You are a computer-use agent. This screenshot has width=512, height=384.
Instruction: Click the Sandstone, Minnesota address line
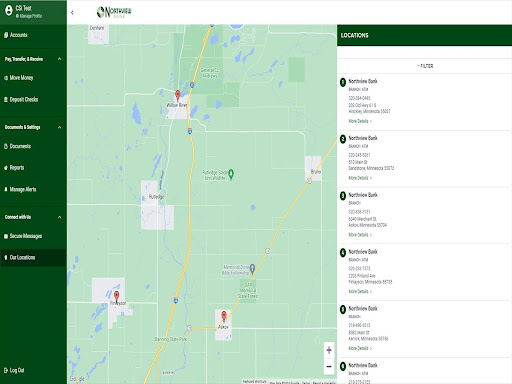tap(371, 168)
